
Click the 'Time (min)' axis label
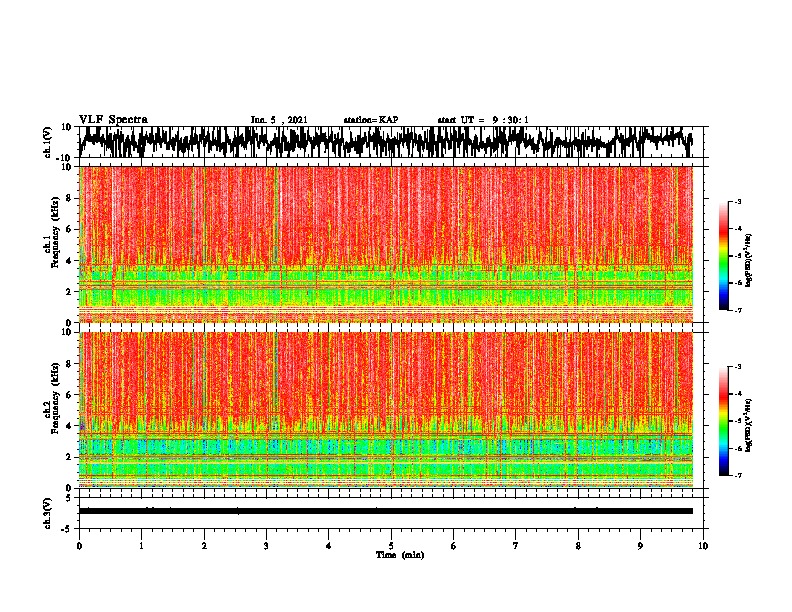pos(400,555)
